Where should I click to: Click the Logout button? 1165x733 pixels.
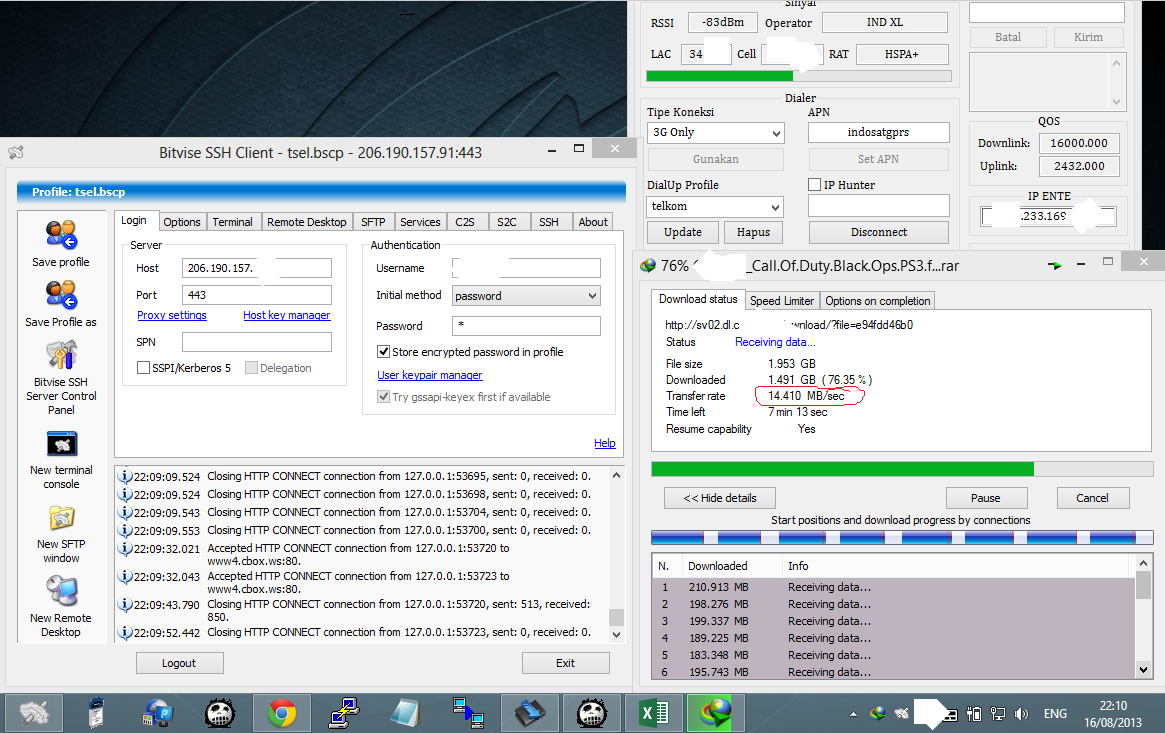pos(179,663)
